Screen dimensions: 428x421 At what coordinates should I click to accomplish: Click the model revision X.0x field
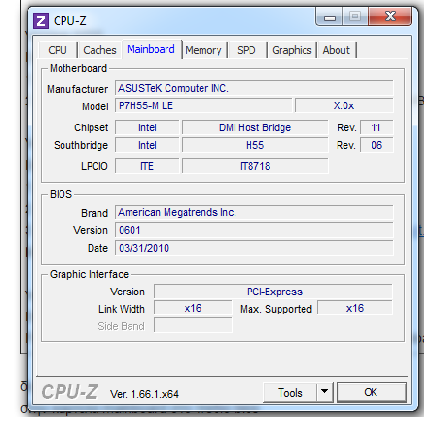click(344, 106)
